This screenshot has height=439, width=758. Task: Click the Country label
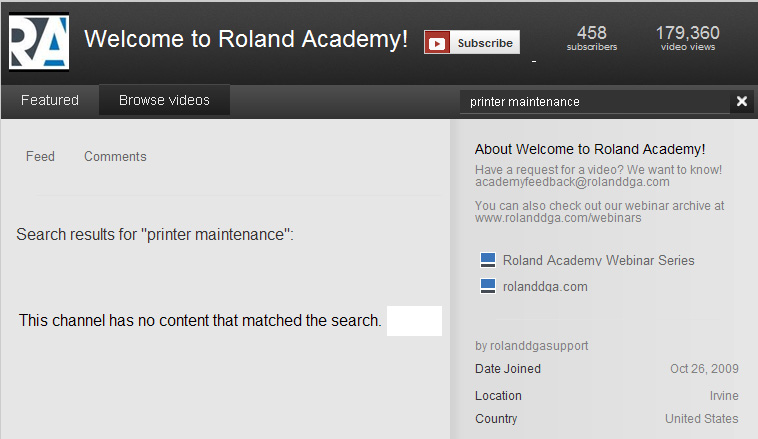click(496, 419)
